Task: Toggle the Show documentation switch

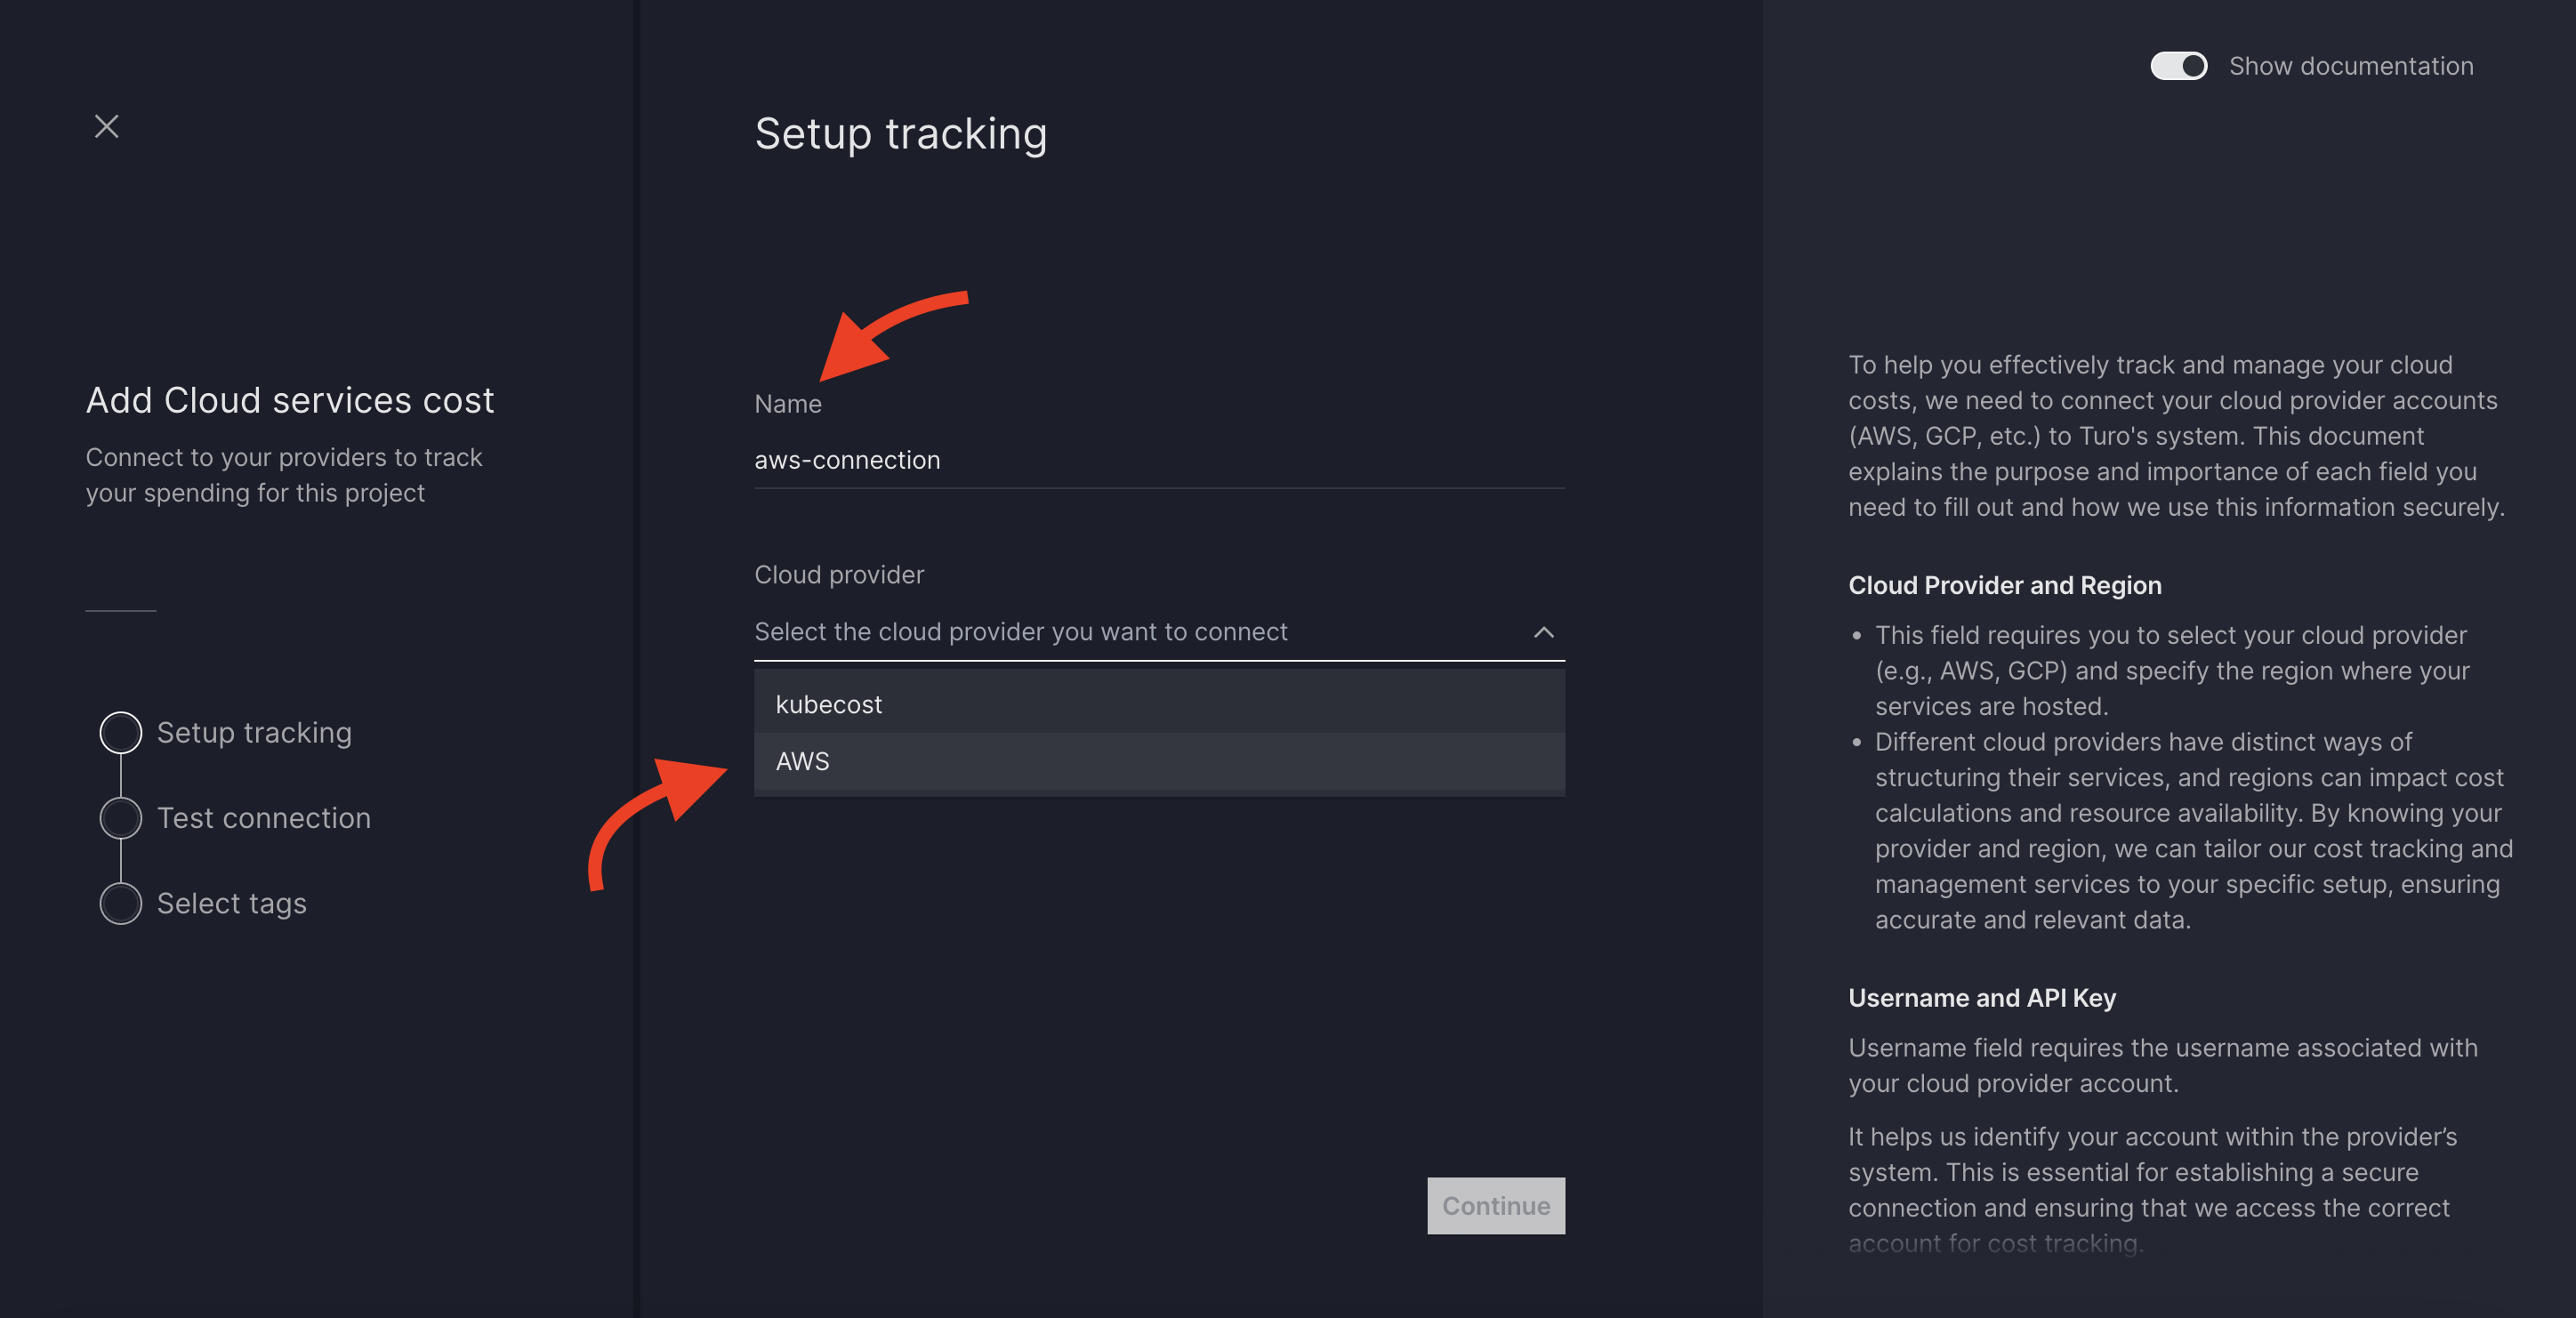Action: click(2178, 66)
